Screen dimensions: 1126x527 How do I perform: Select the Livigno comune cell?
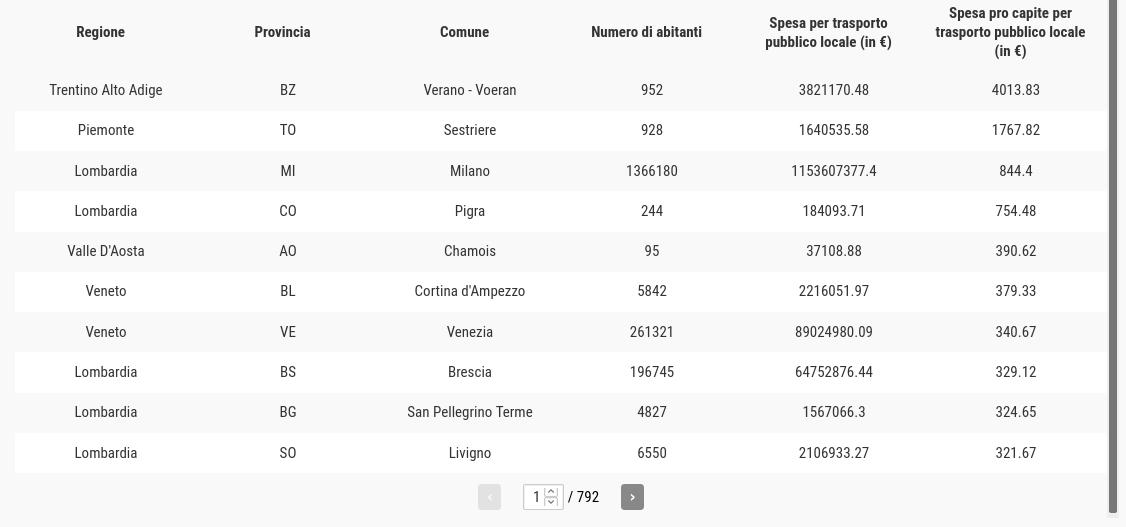coord(470,453)
